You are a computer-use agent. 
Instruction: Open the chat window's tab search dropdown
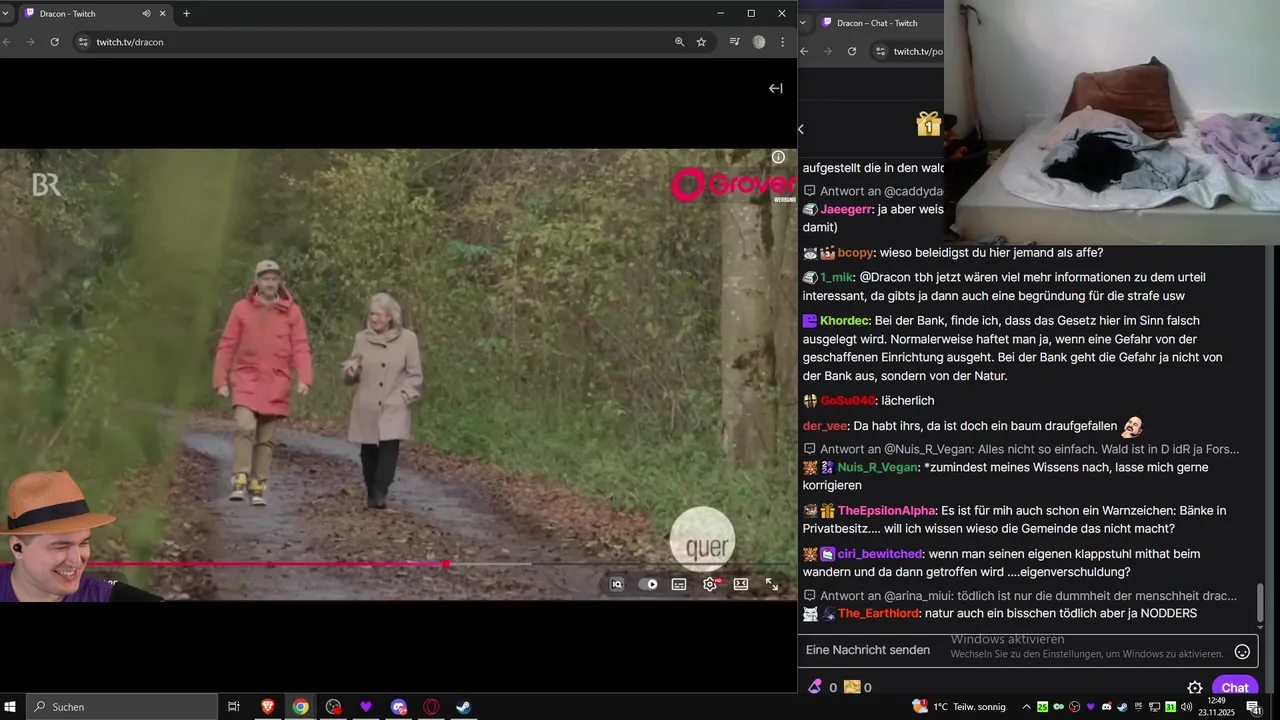tap(802, 23)
